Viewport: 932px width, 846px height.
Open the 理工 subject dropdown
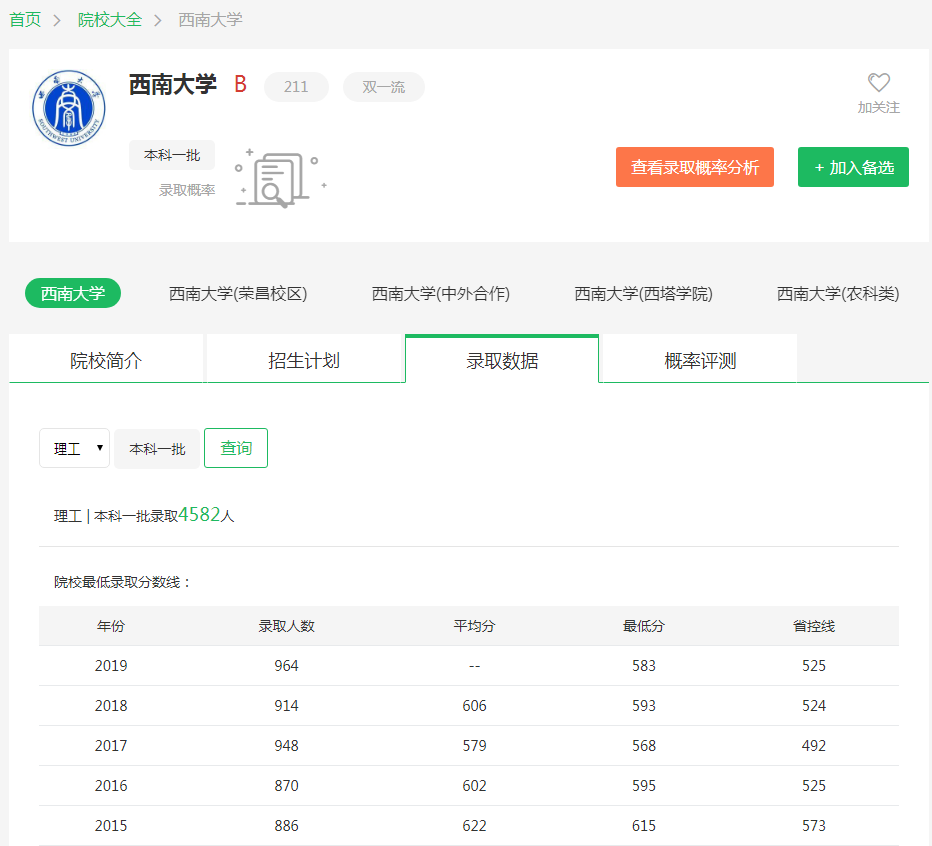click(74, 448)
